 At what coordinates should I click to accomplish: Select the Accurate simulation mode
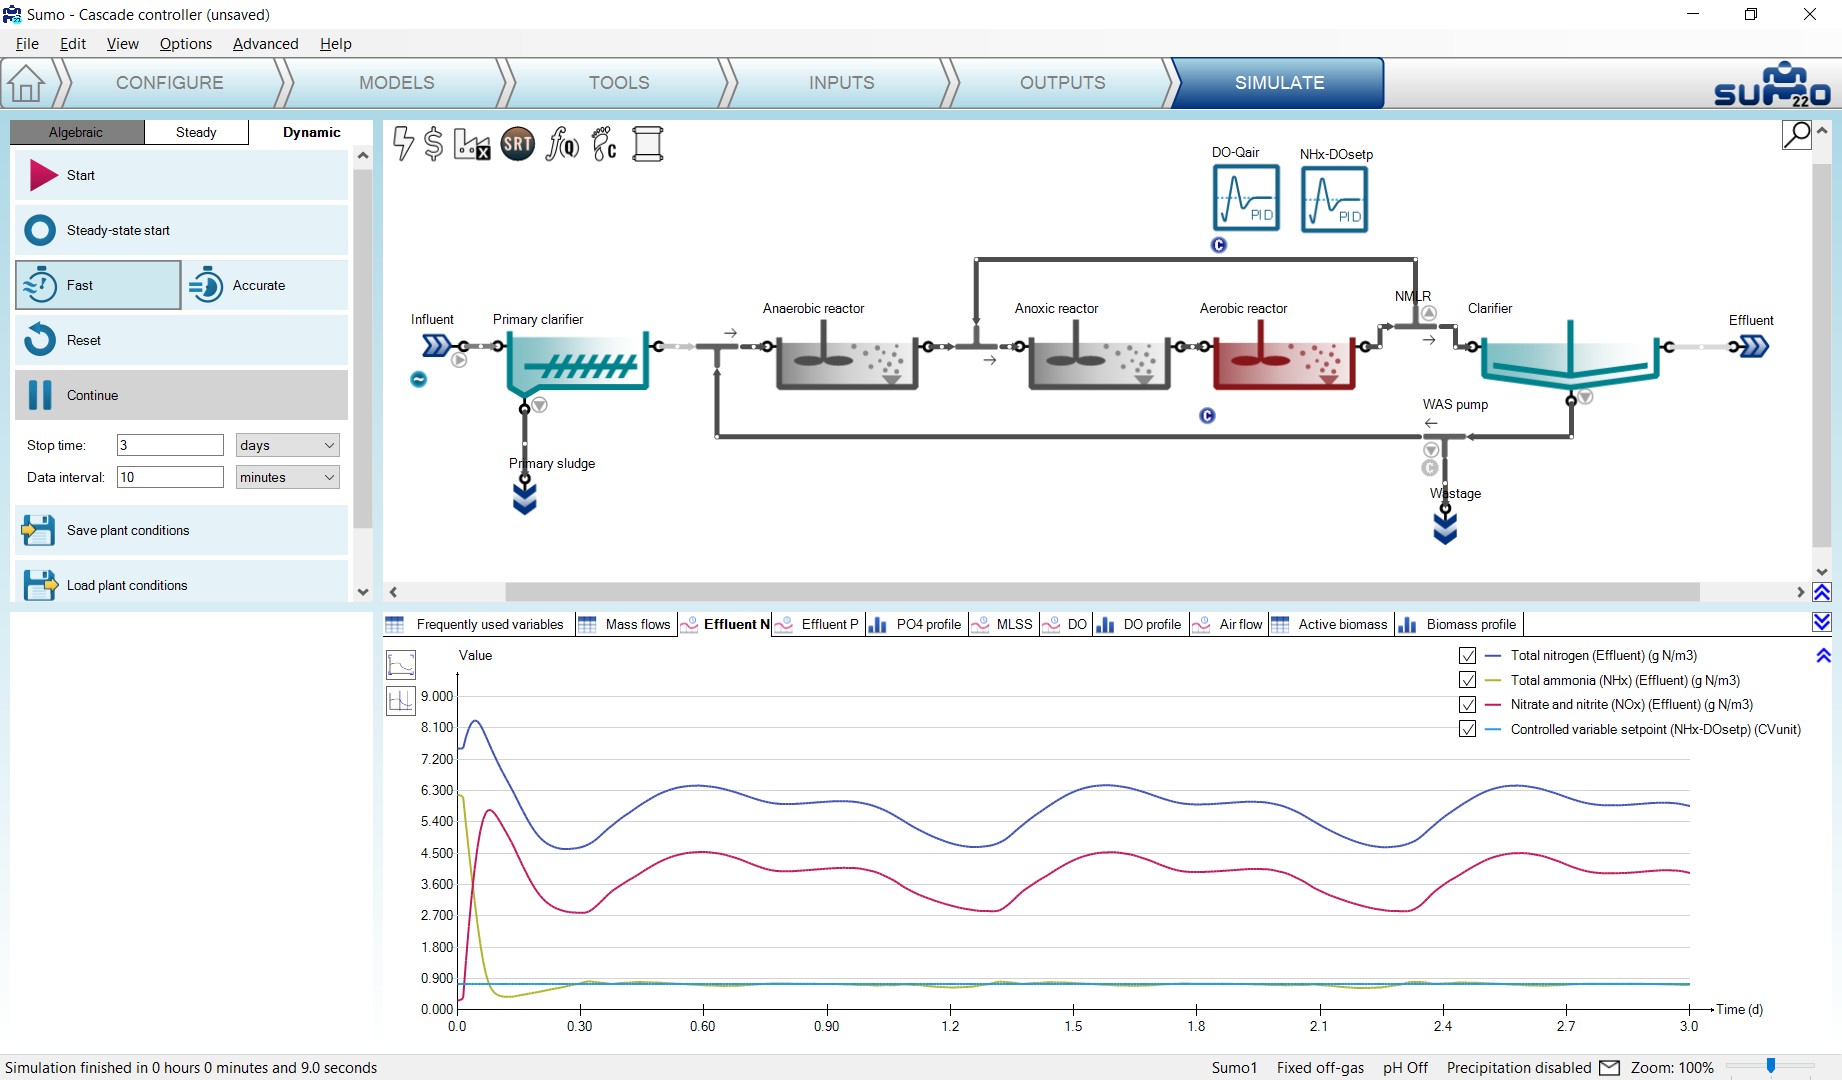point(265,285)
